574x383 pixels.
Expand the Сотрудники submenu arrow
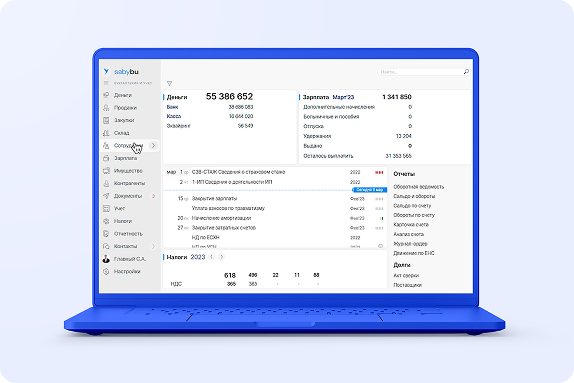pyautogui.click(x=153, y=145)
